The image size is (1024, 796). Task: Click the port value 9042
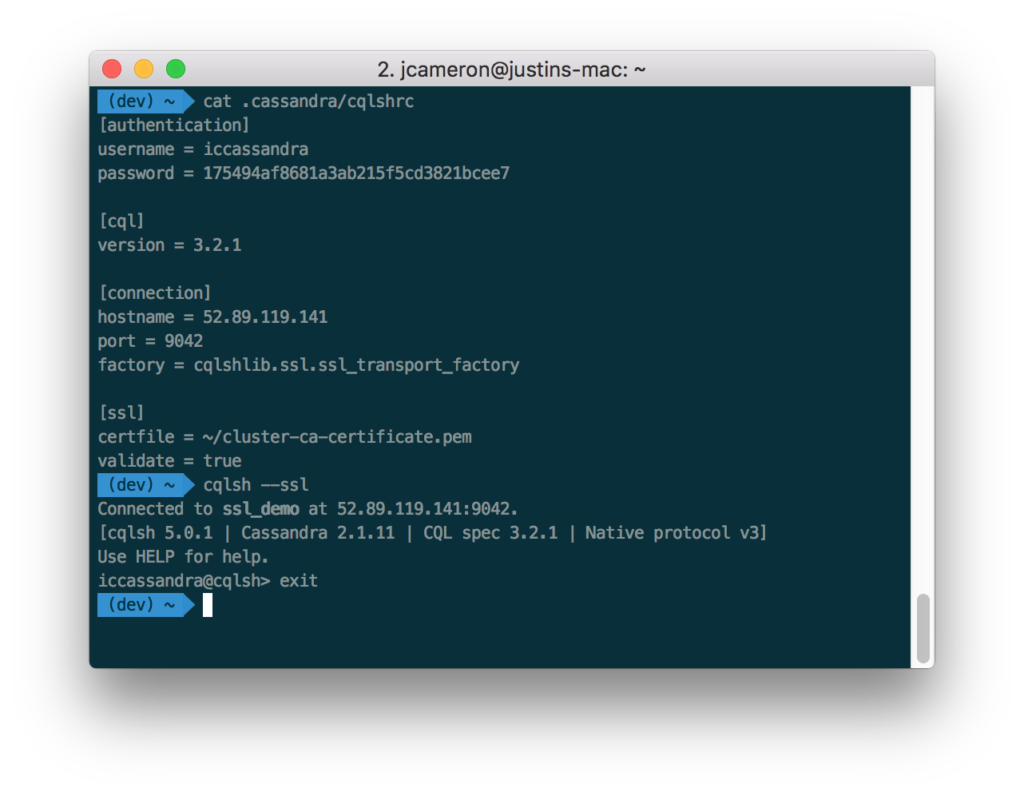[184, 342]
